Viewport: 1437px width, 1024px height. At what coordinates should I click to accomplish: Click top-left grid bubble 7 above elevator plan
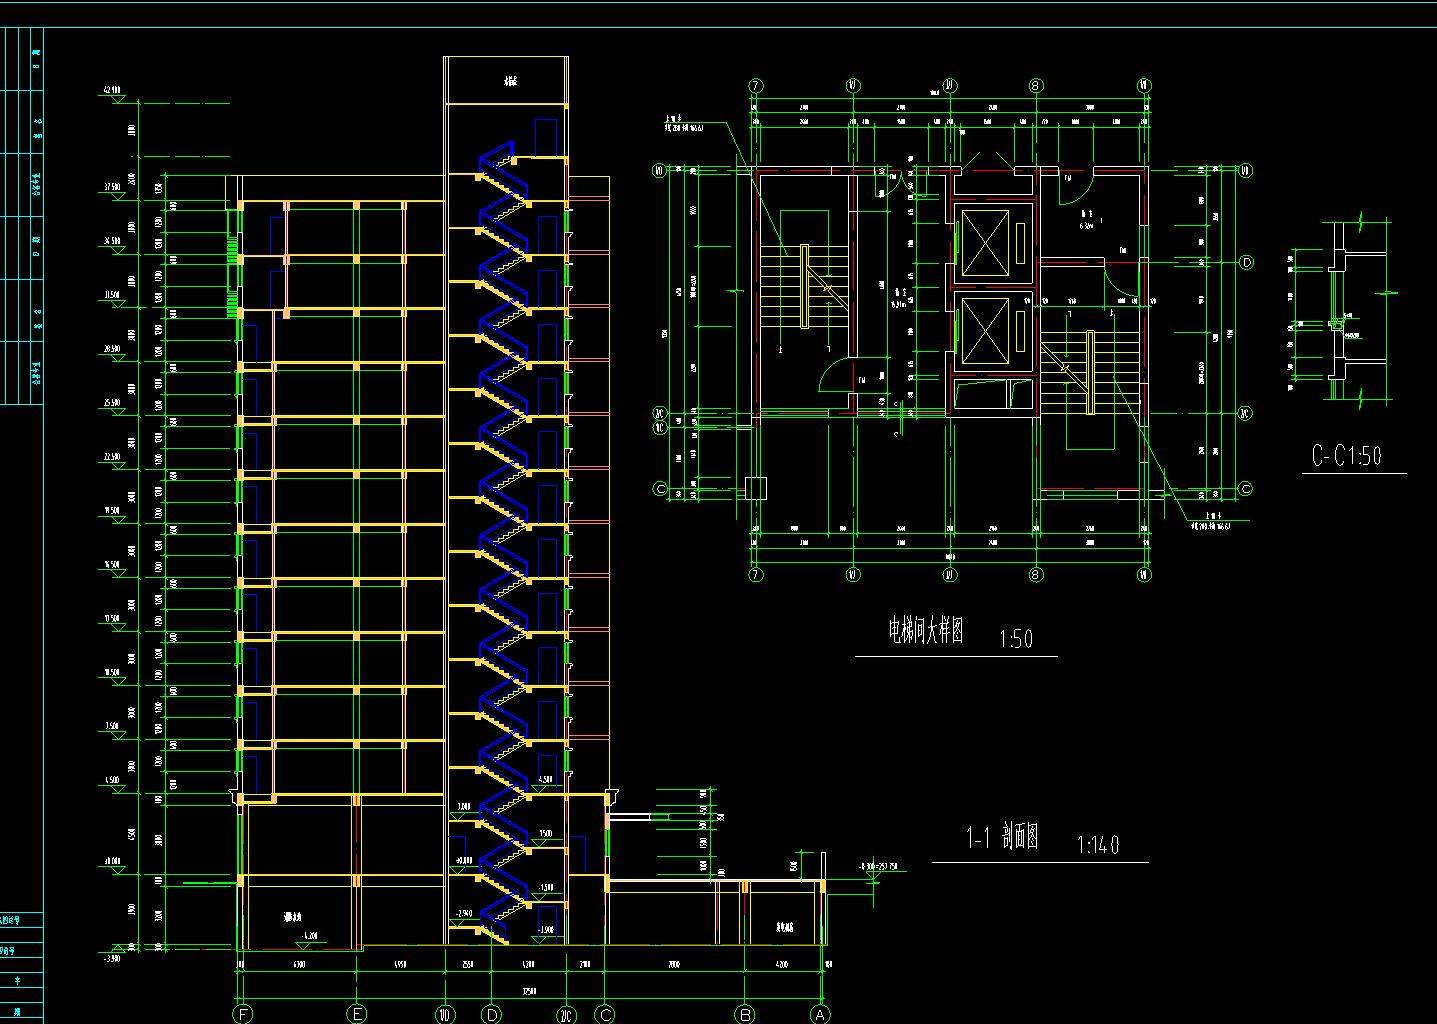point(756,86)
